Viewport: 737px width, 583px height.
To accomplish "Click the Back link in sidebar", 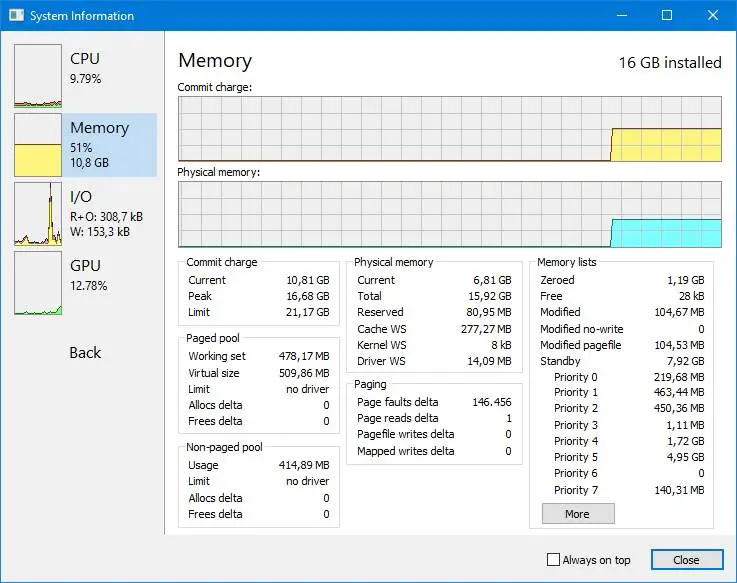I will pyautogui.click(x=85, y=352).
